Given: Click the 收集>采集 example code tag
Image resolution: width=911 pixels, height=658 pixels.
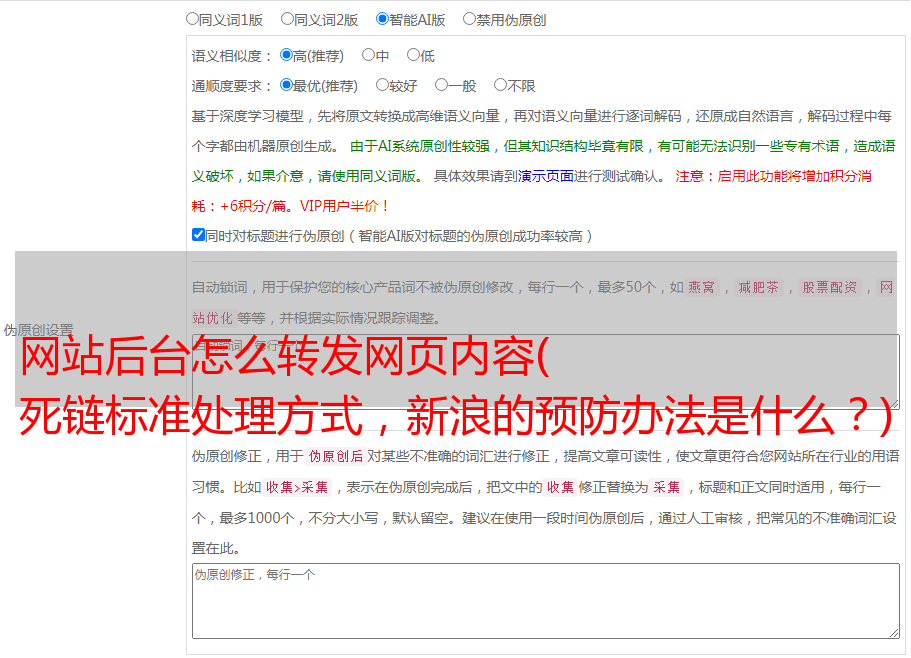Looking at the screenshot, I should click(x=297, y=487).
